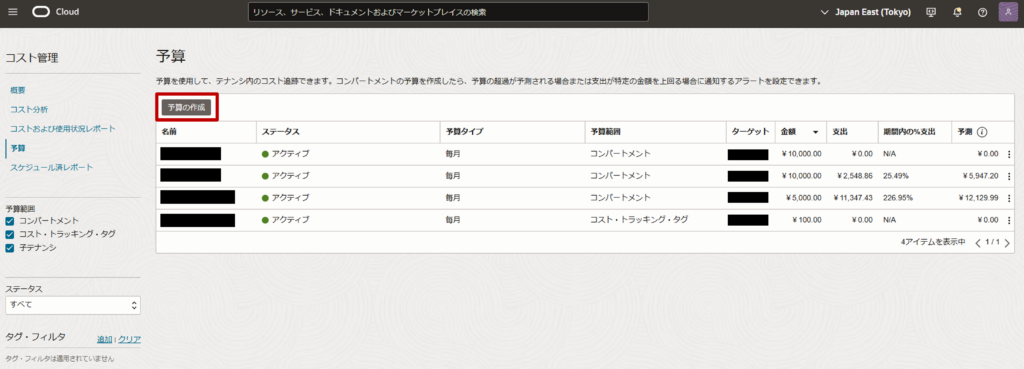Screen dimensions: 1024x369
Task: Click the 予算の作成 button
Action: click(186, 107)
